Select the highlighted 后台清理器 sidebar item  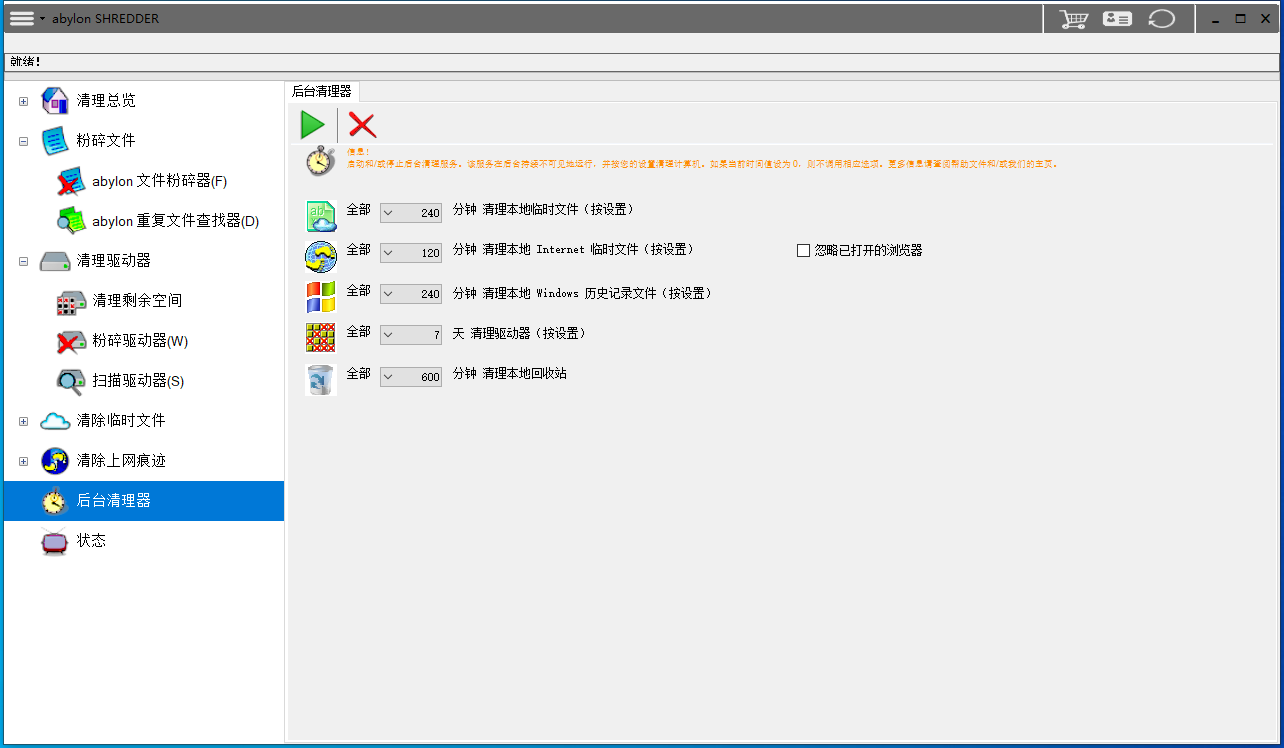144,501
